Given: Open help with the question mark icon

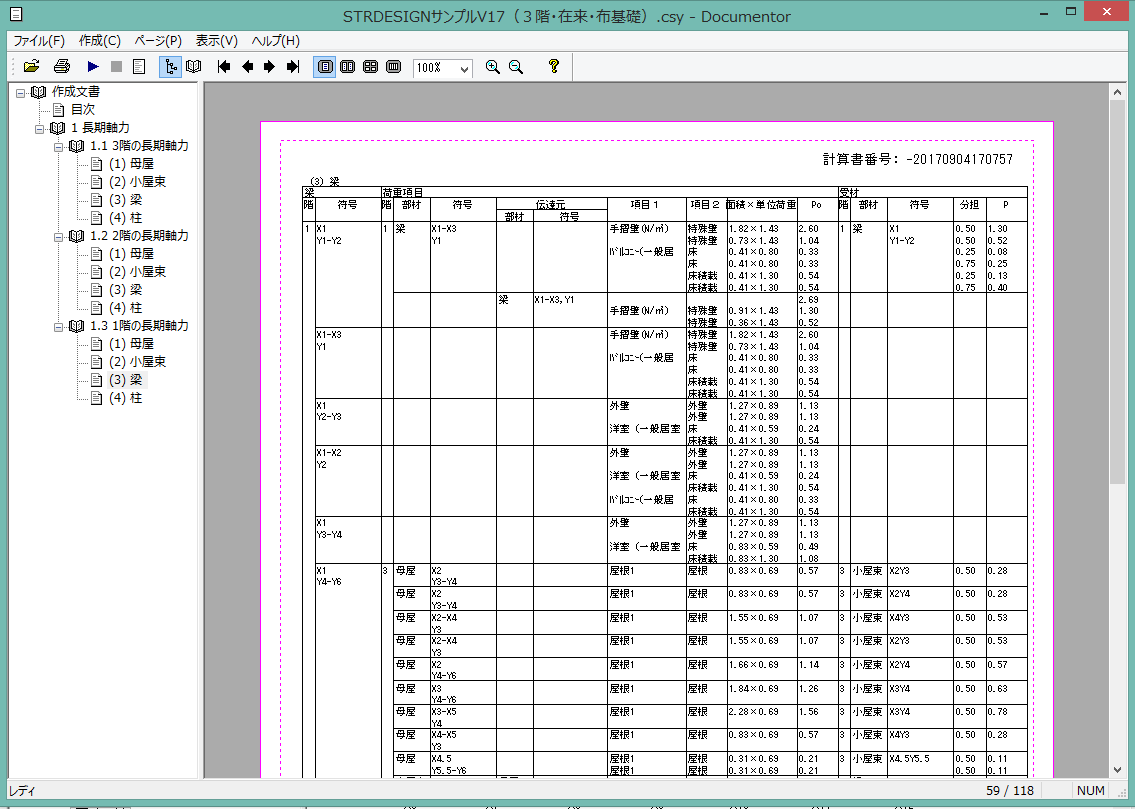Looking at the screenshot, I should pyautogui.click(x=553, y=67).
